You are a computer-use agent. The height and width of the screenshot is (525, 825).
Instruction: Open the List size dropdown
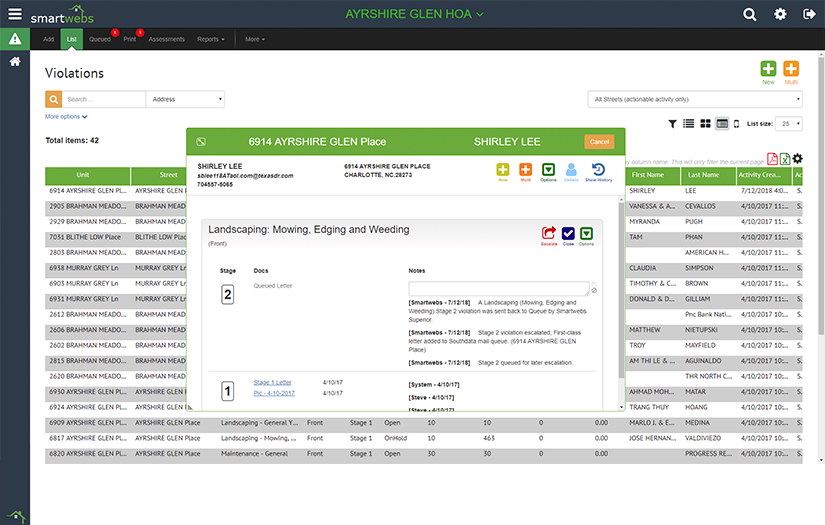point(788,124)
